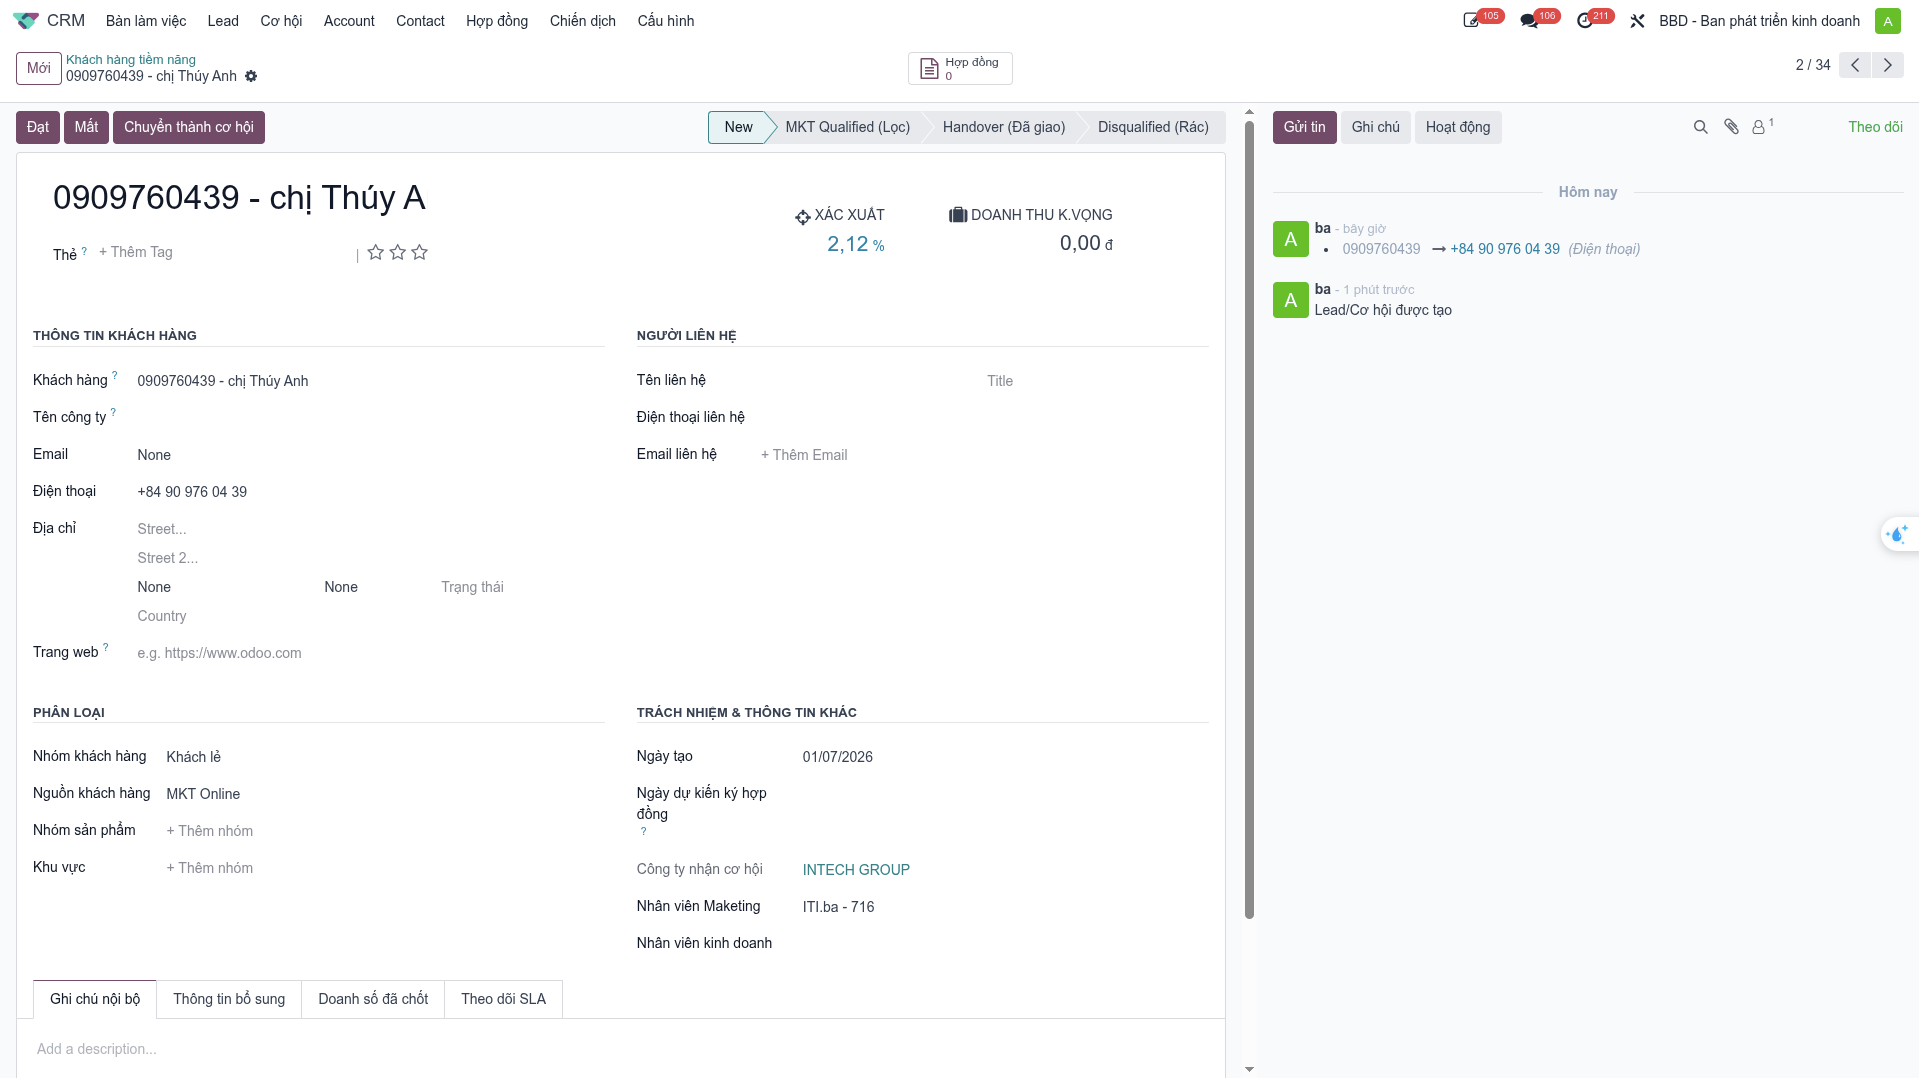Open the gear actions menu beside record name
This screenshot has width=1919, height=1078.
(251, 76)
